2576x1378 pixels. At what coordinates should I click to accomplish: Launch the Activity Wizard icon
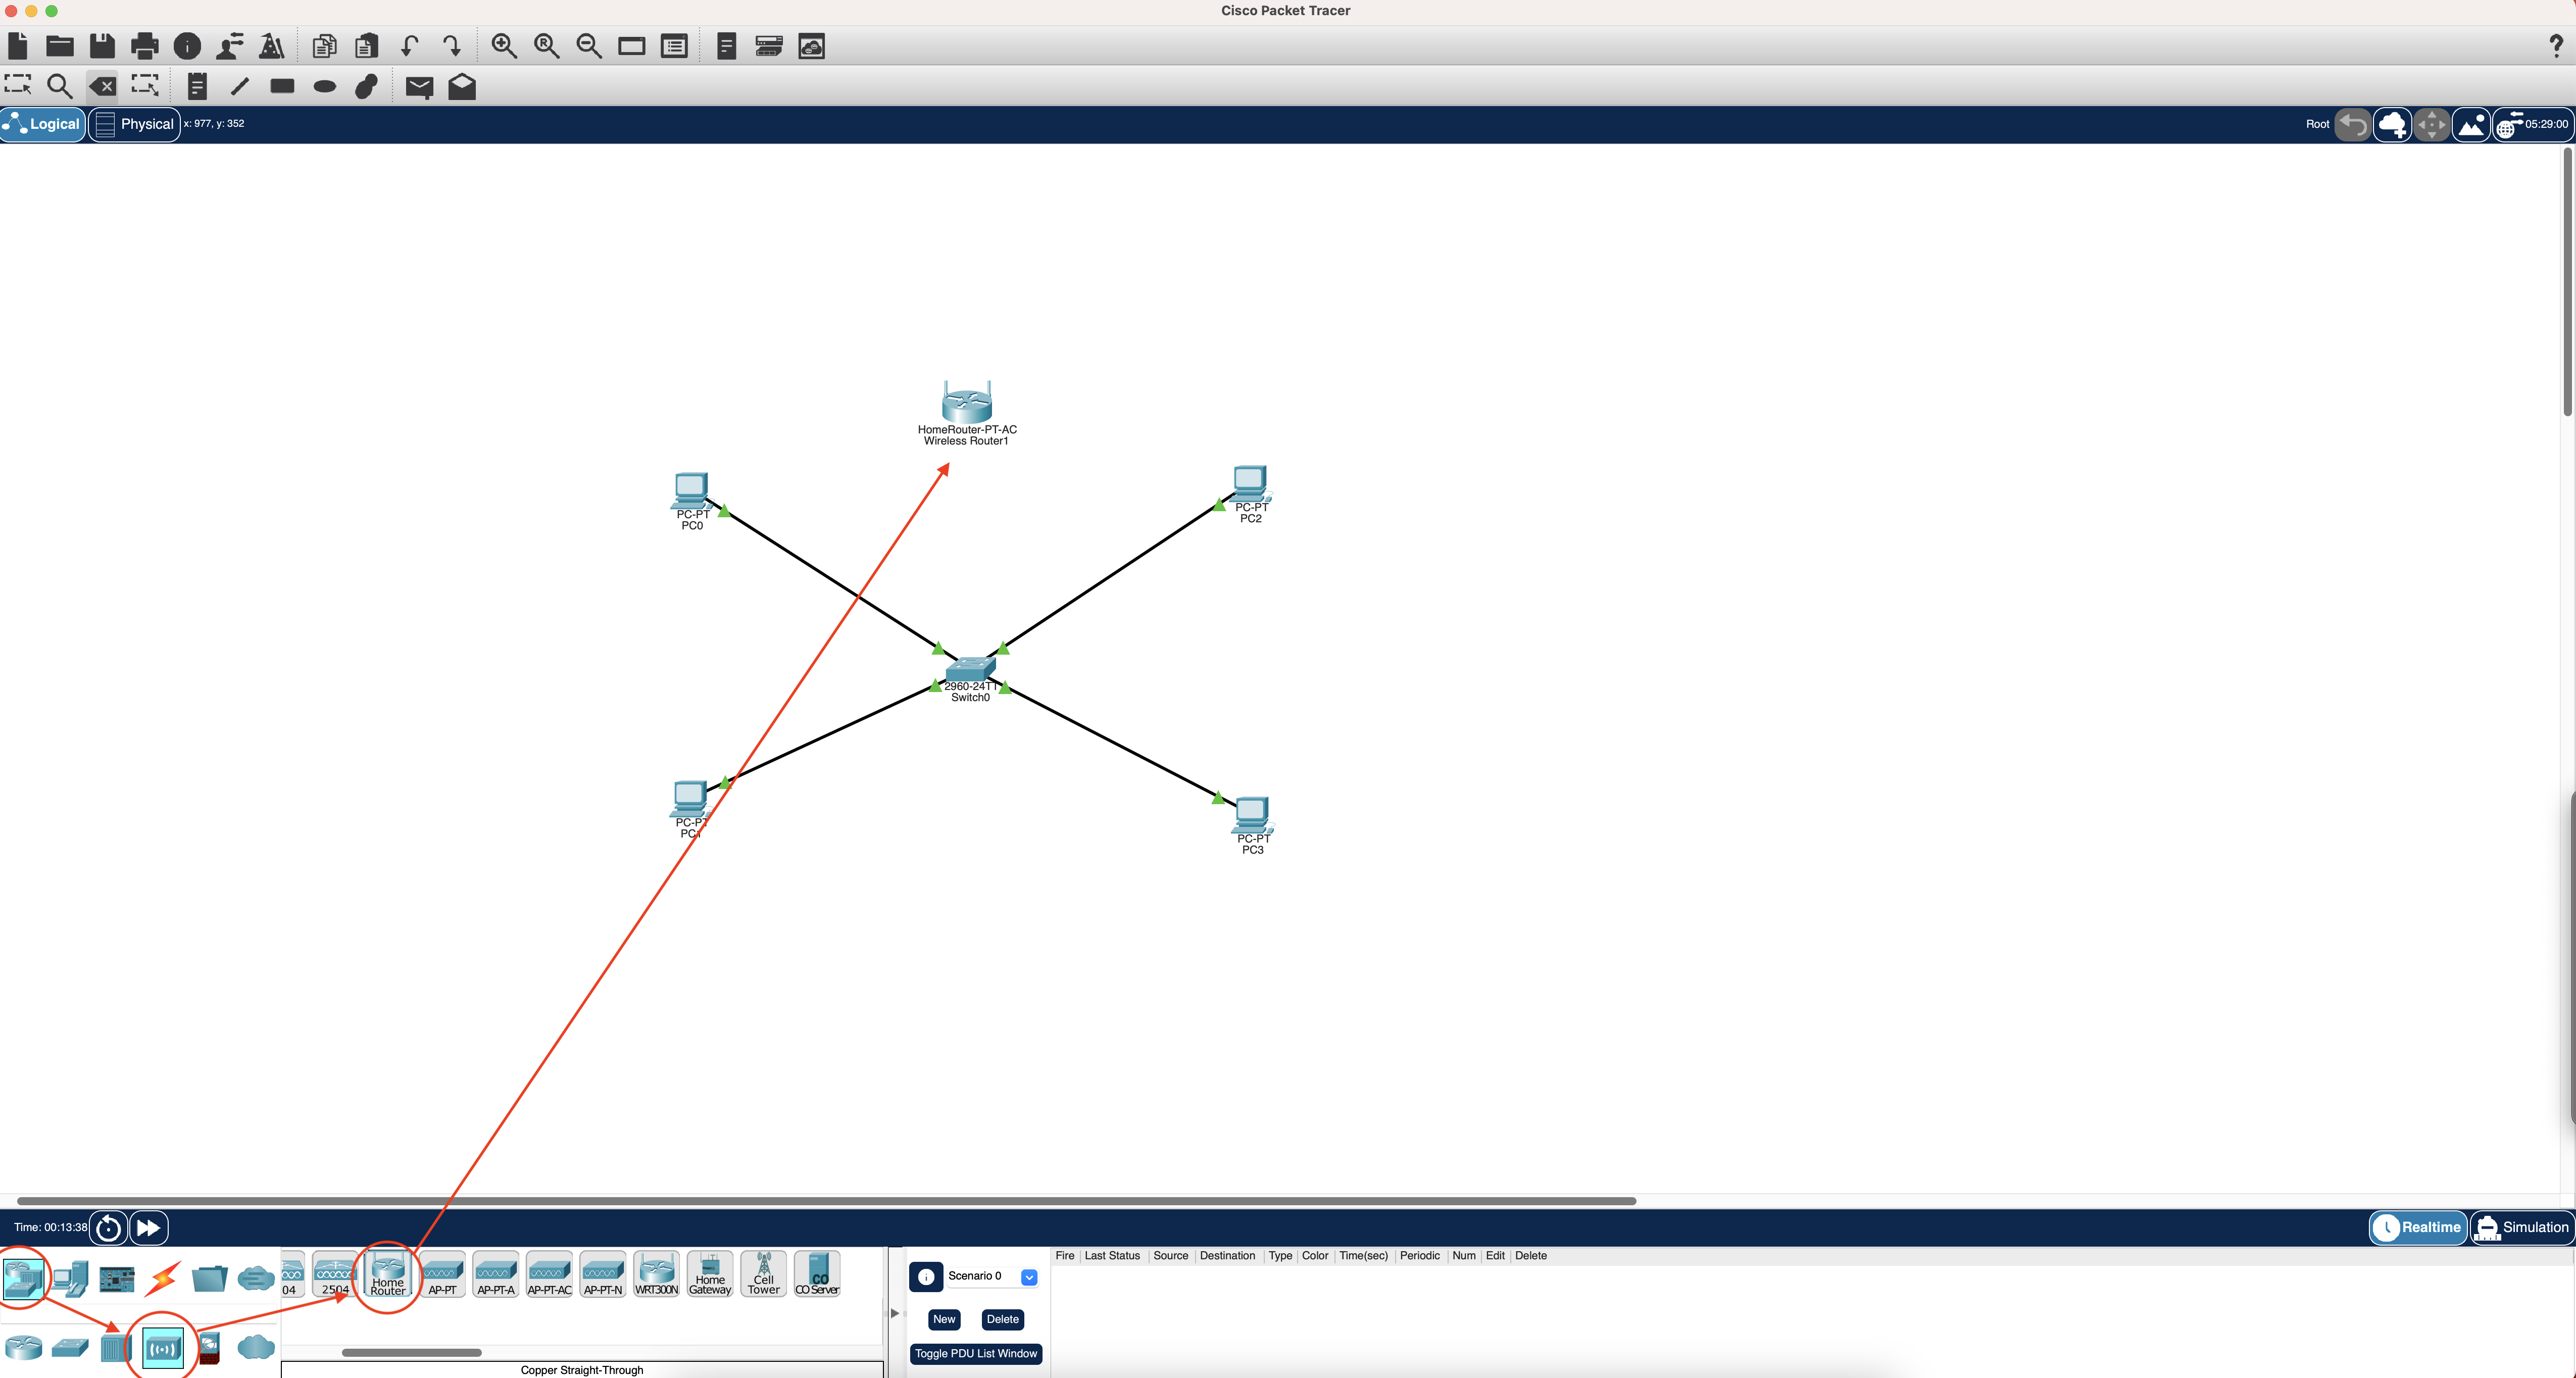pos(272,46)
